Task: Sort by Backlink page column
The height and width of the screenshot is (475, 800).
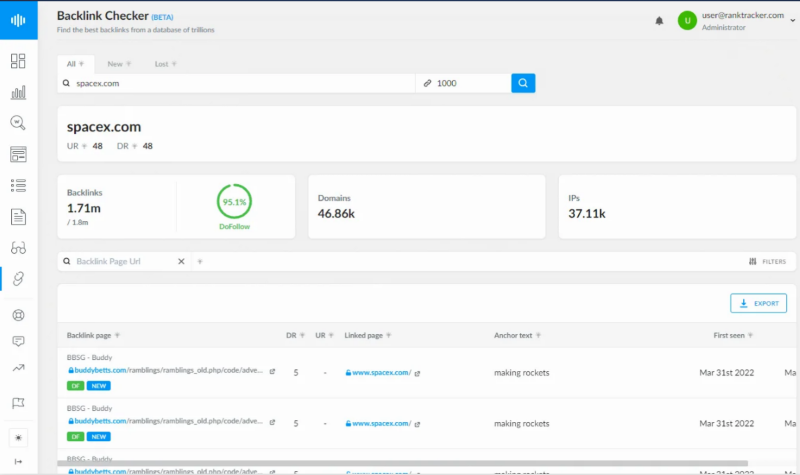Action: coord(93,335)
